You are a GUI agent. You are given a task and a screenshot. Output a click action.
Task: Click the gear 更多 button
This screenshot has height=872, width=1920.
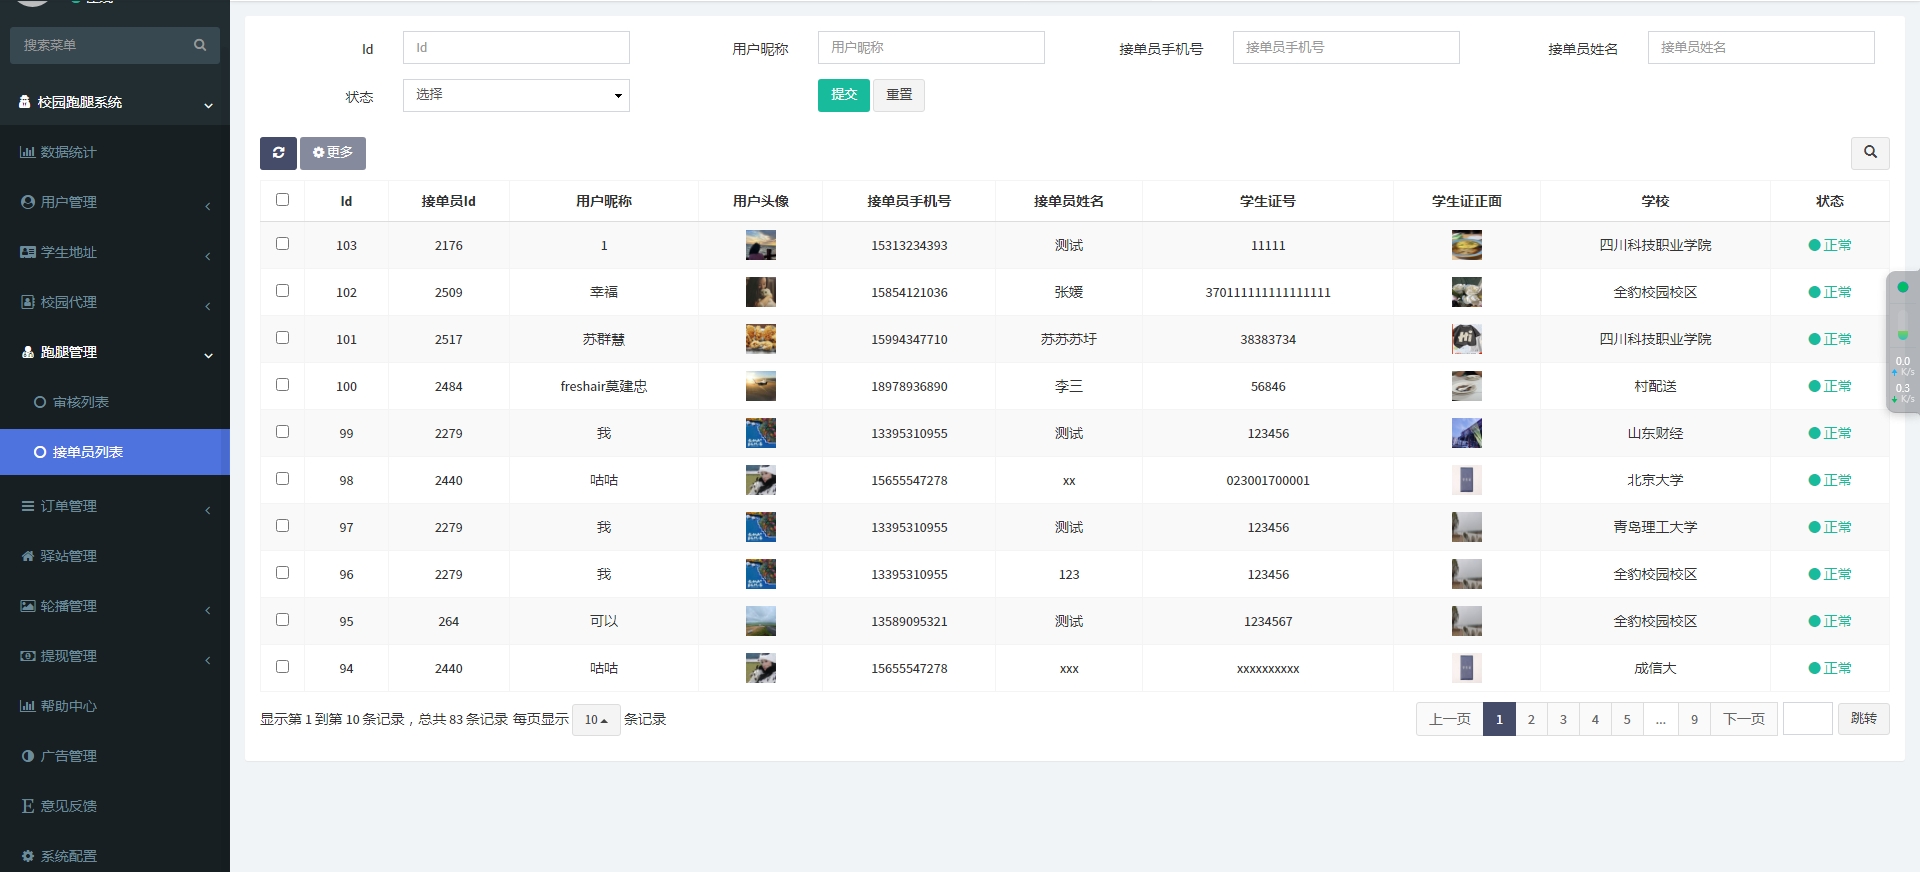tap(333, 153)
